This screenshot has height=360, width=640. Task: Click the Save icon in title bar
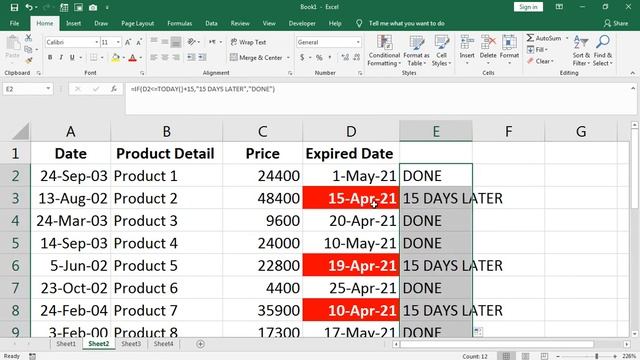[x=14, y=7]
